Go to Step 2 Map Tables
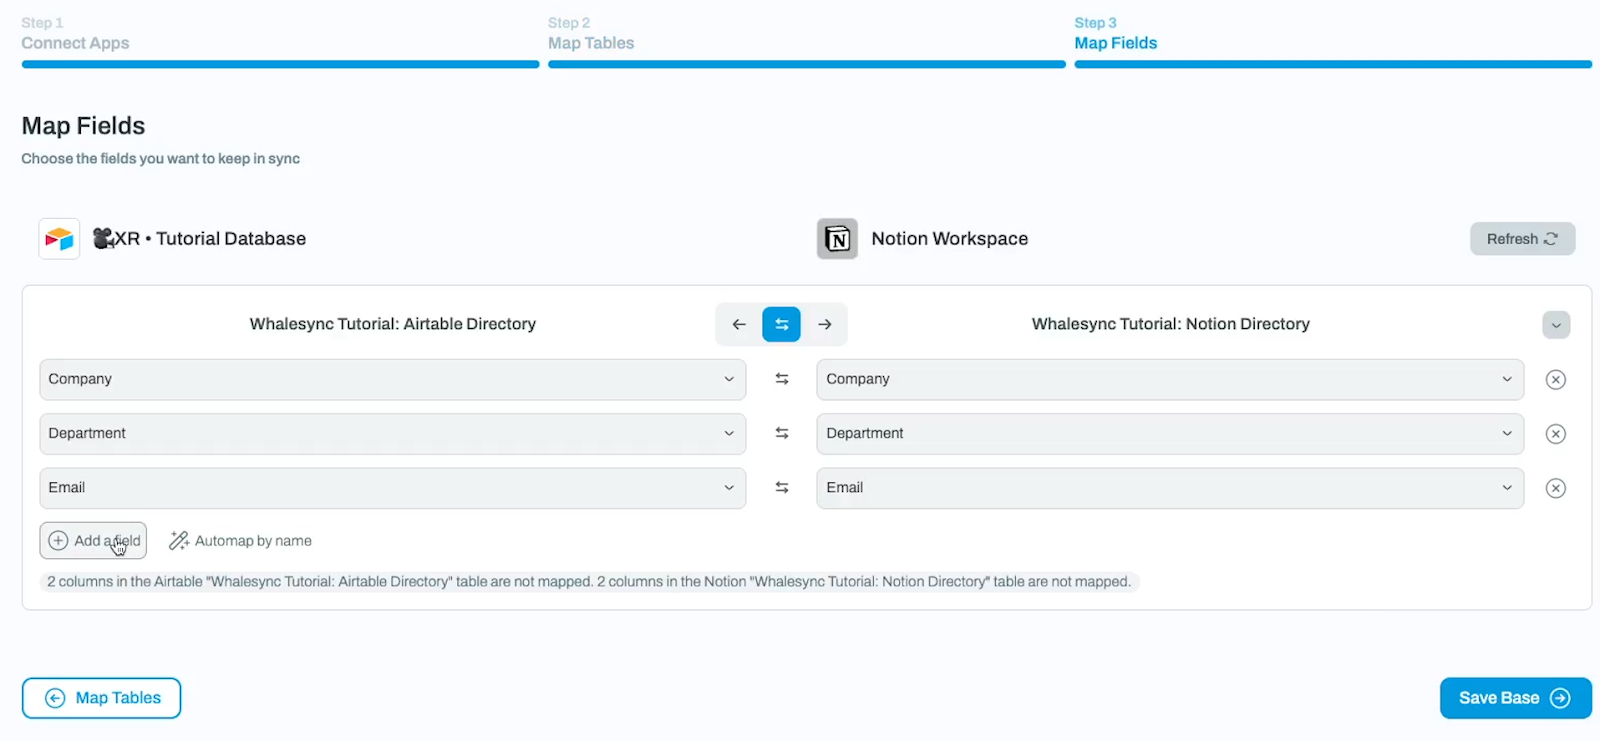Screen dimensions: 1600x741 point(806,40)
